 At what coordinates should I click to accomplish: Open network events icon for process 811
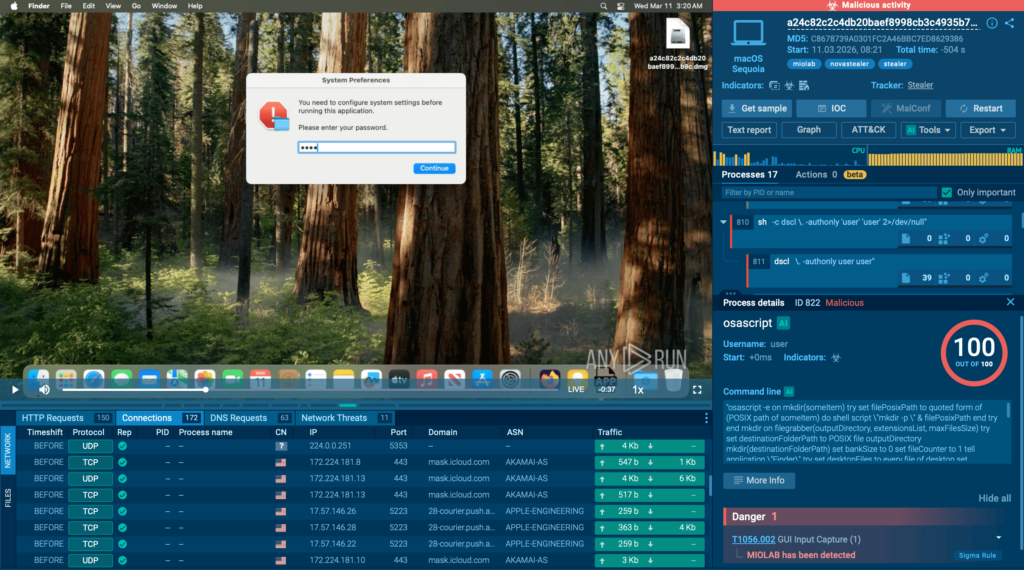pos(944,278)
